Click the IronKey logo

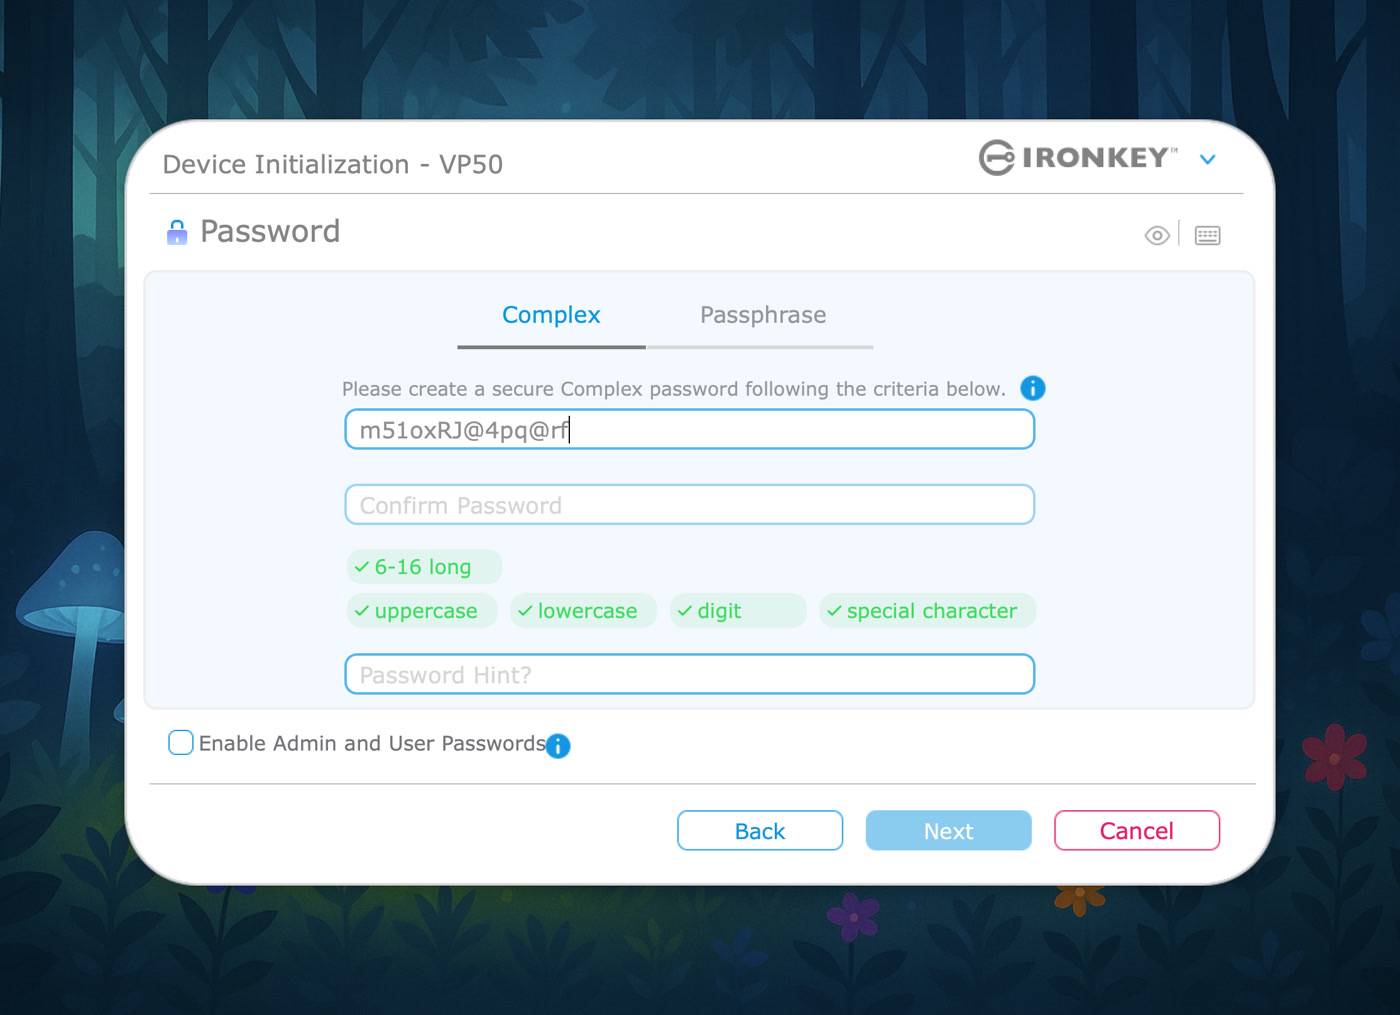click(x=1078, y=157)
